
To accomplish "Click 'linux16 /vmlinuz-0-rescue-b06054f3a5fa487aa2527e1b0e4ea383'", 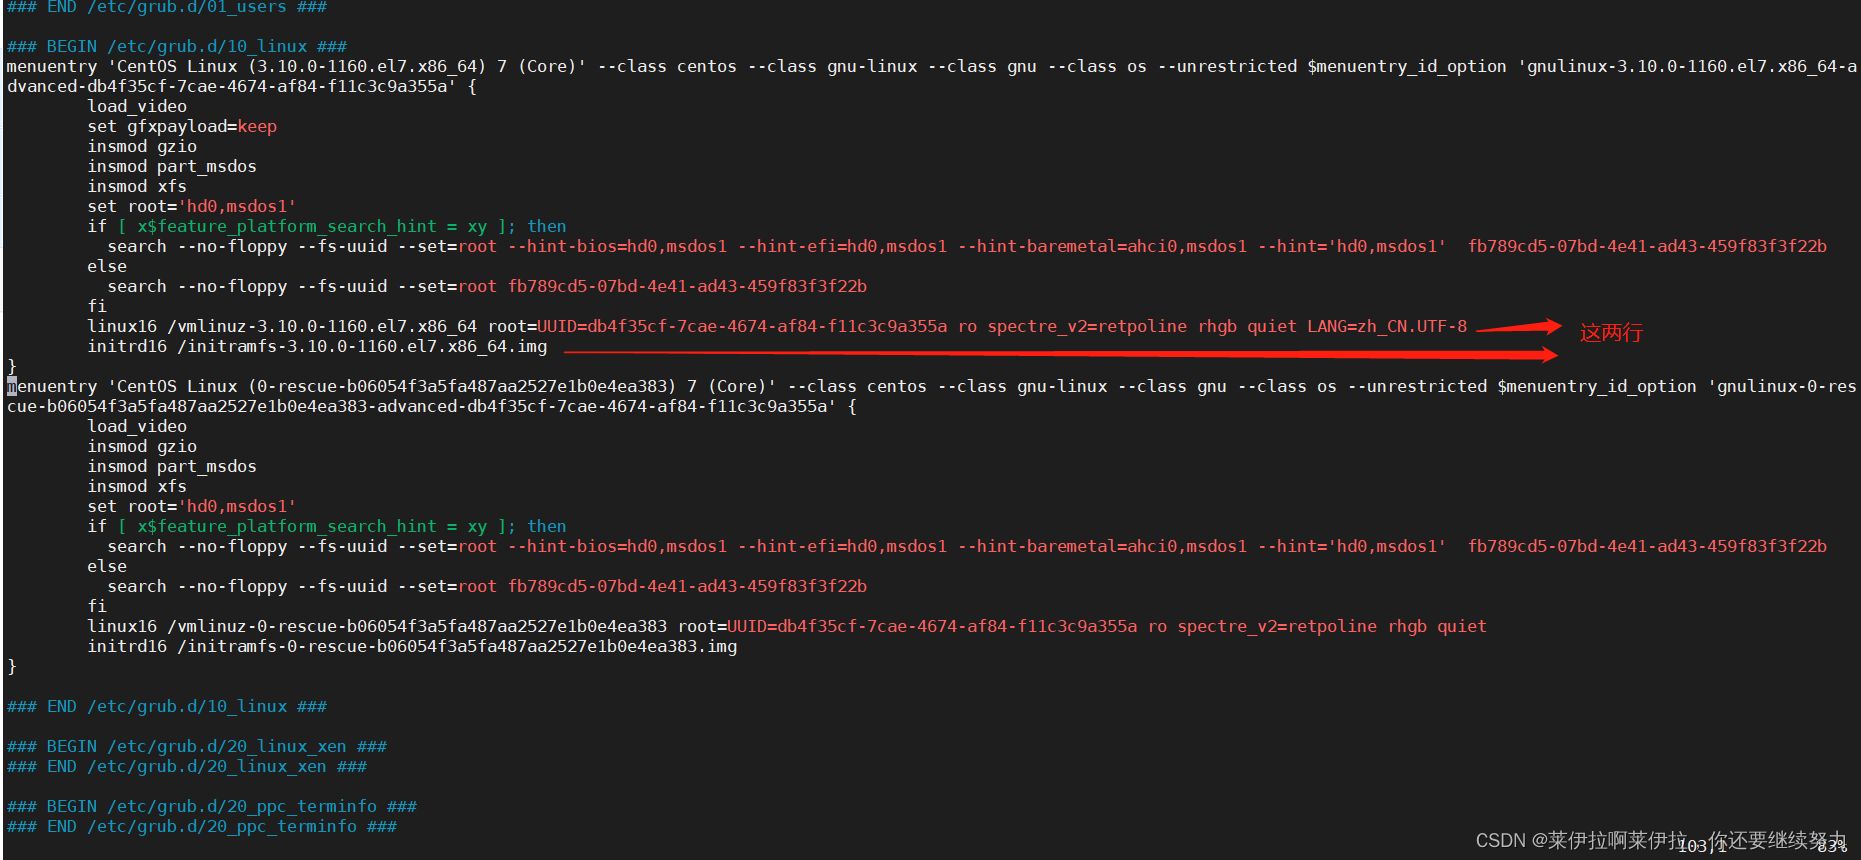I will coord(377,626).
